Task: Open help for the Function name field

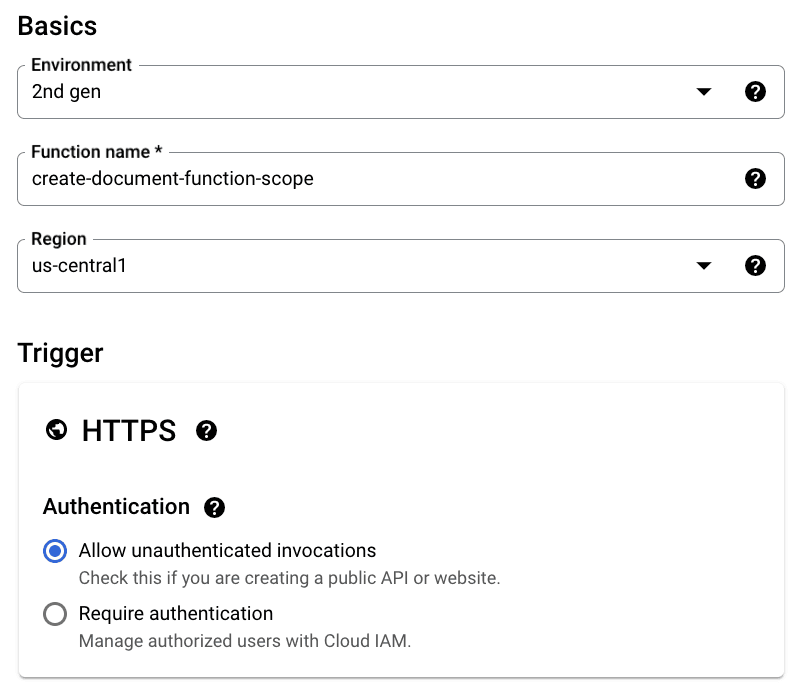Action: coord(756,179)
